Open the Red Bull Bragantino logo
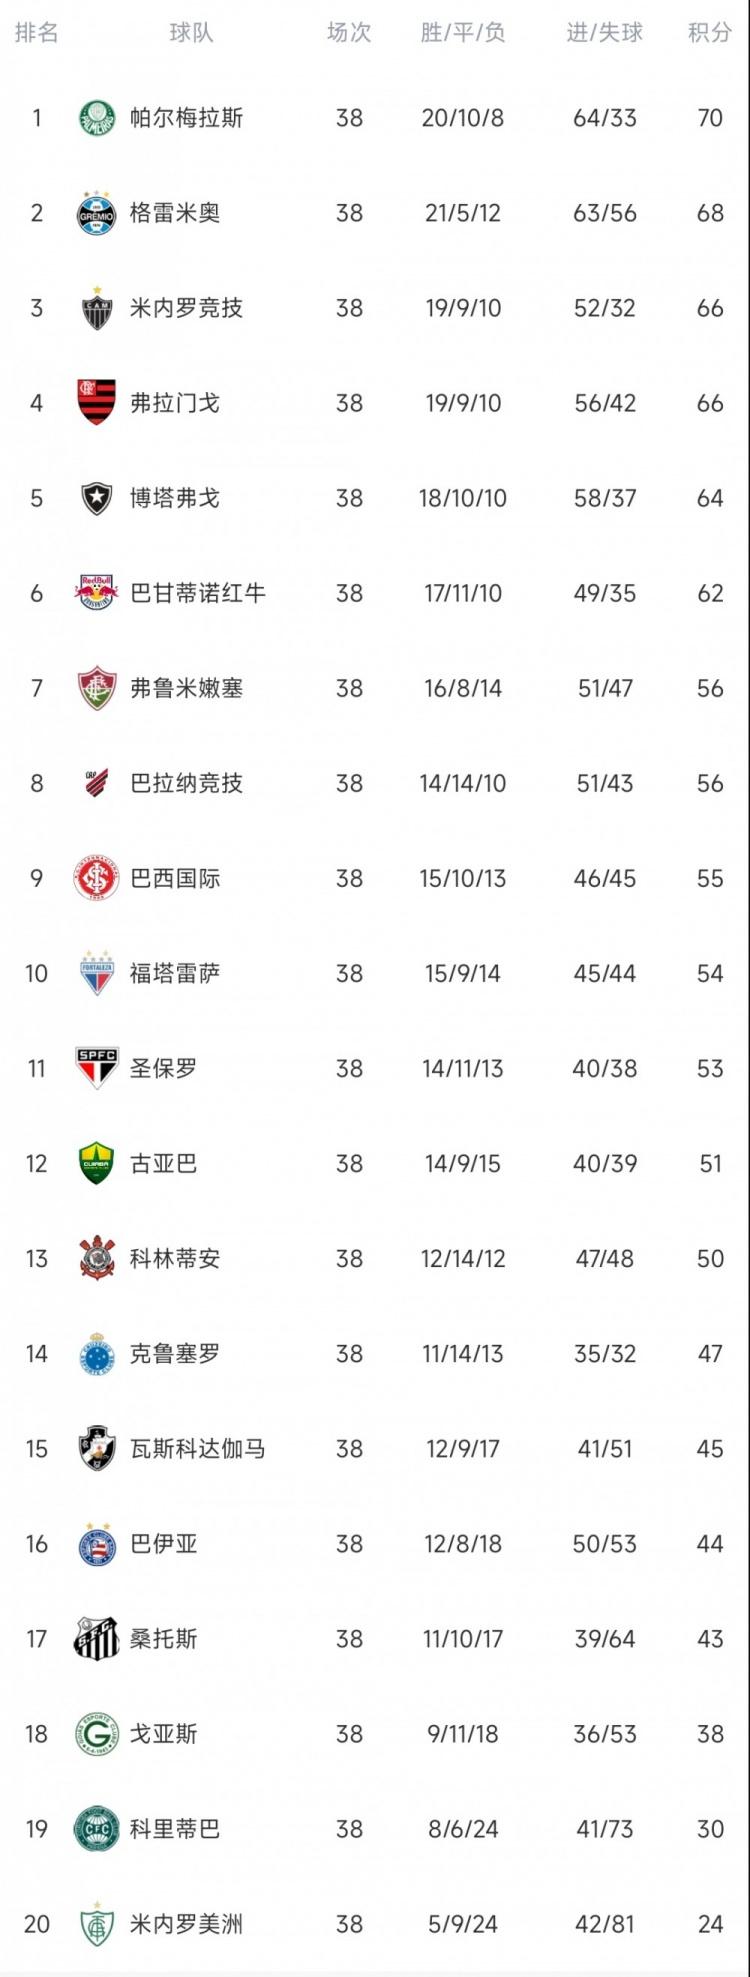The image size is (750, 1977). 97,593
